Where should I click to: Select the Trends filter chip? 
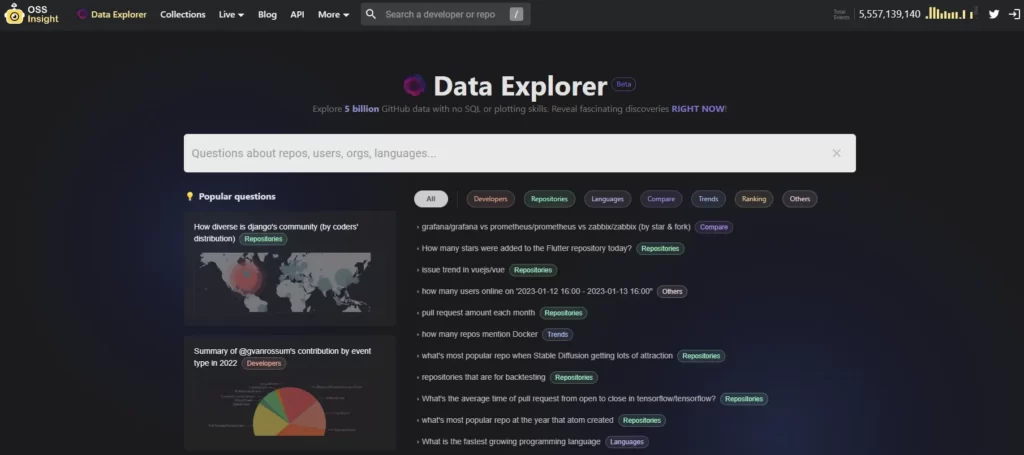[709, 199]
